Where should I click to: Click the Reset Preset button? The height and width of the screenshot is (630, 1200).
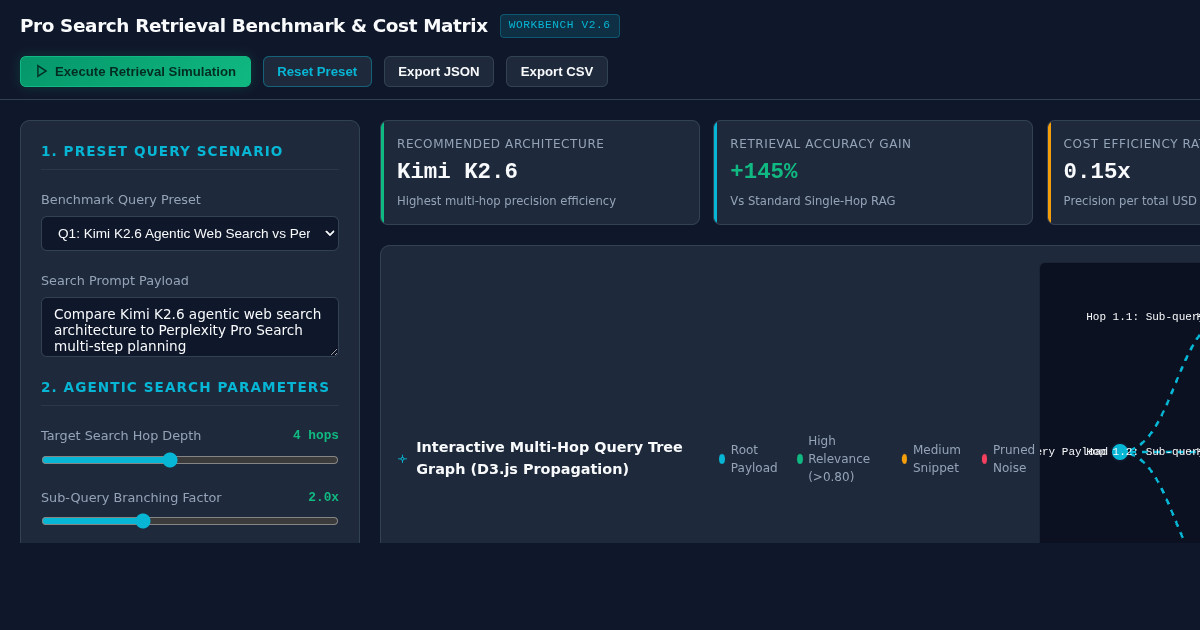tap(317, 72)
